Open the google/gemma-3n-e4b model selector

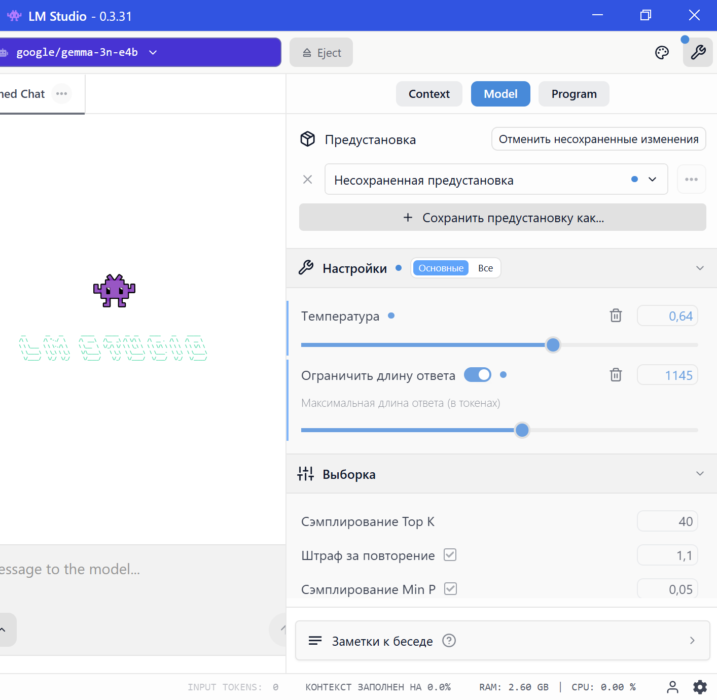140,53
